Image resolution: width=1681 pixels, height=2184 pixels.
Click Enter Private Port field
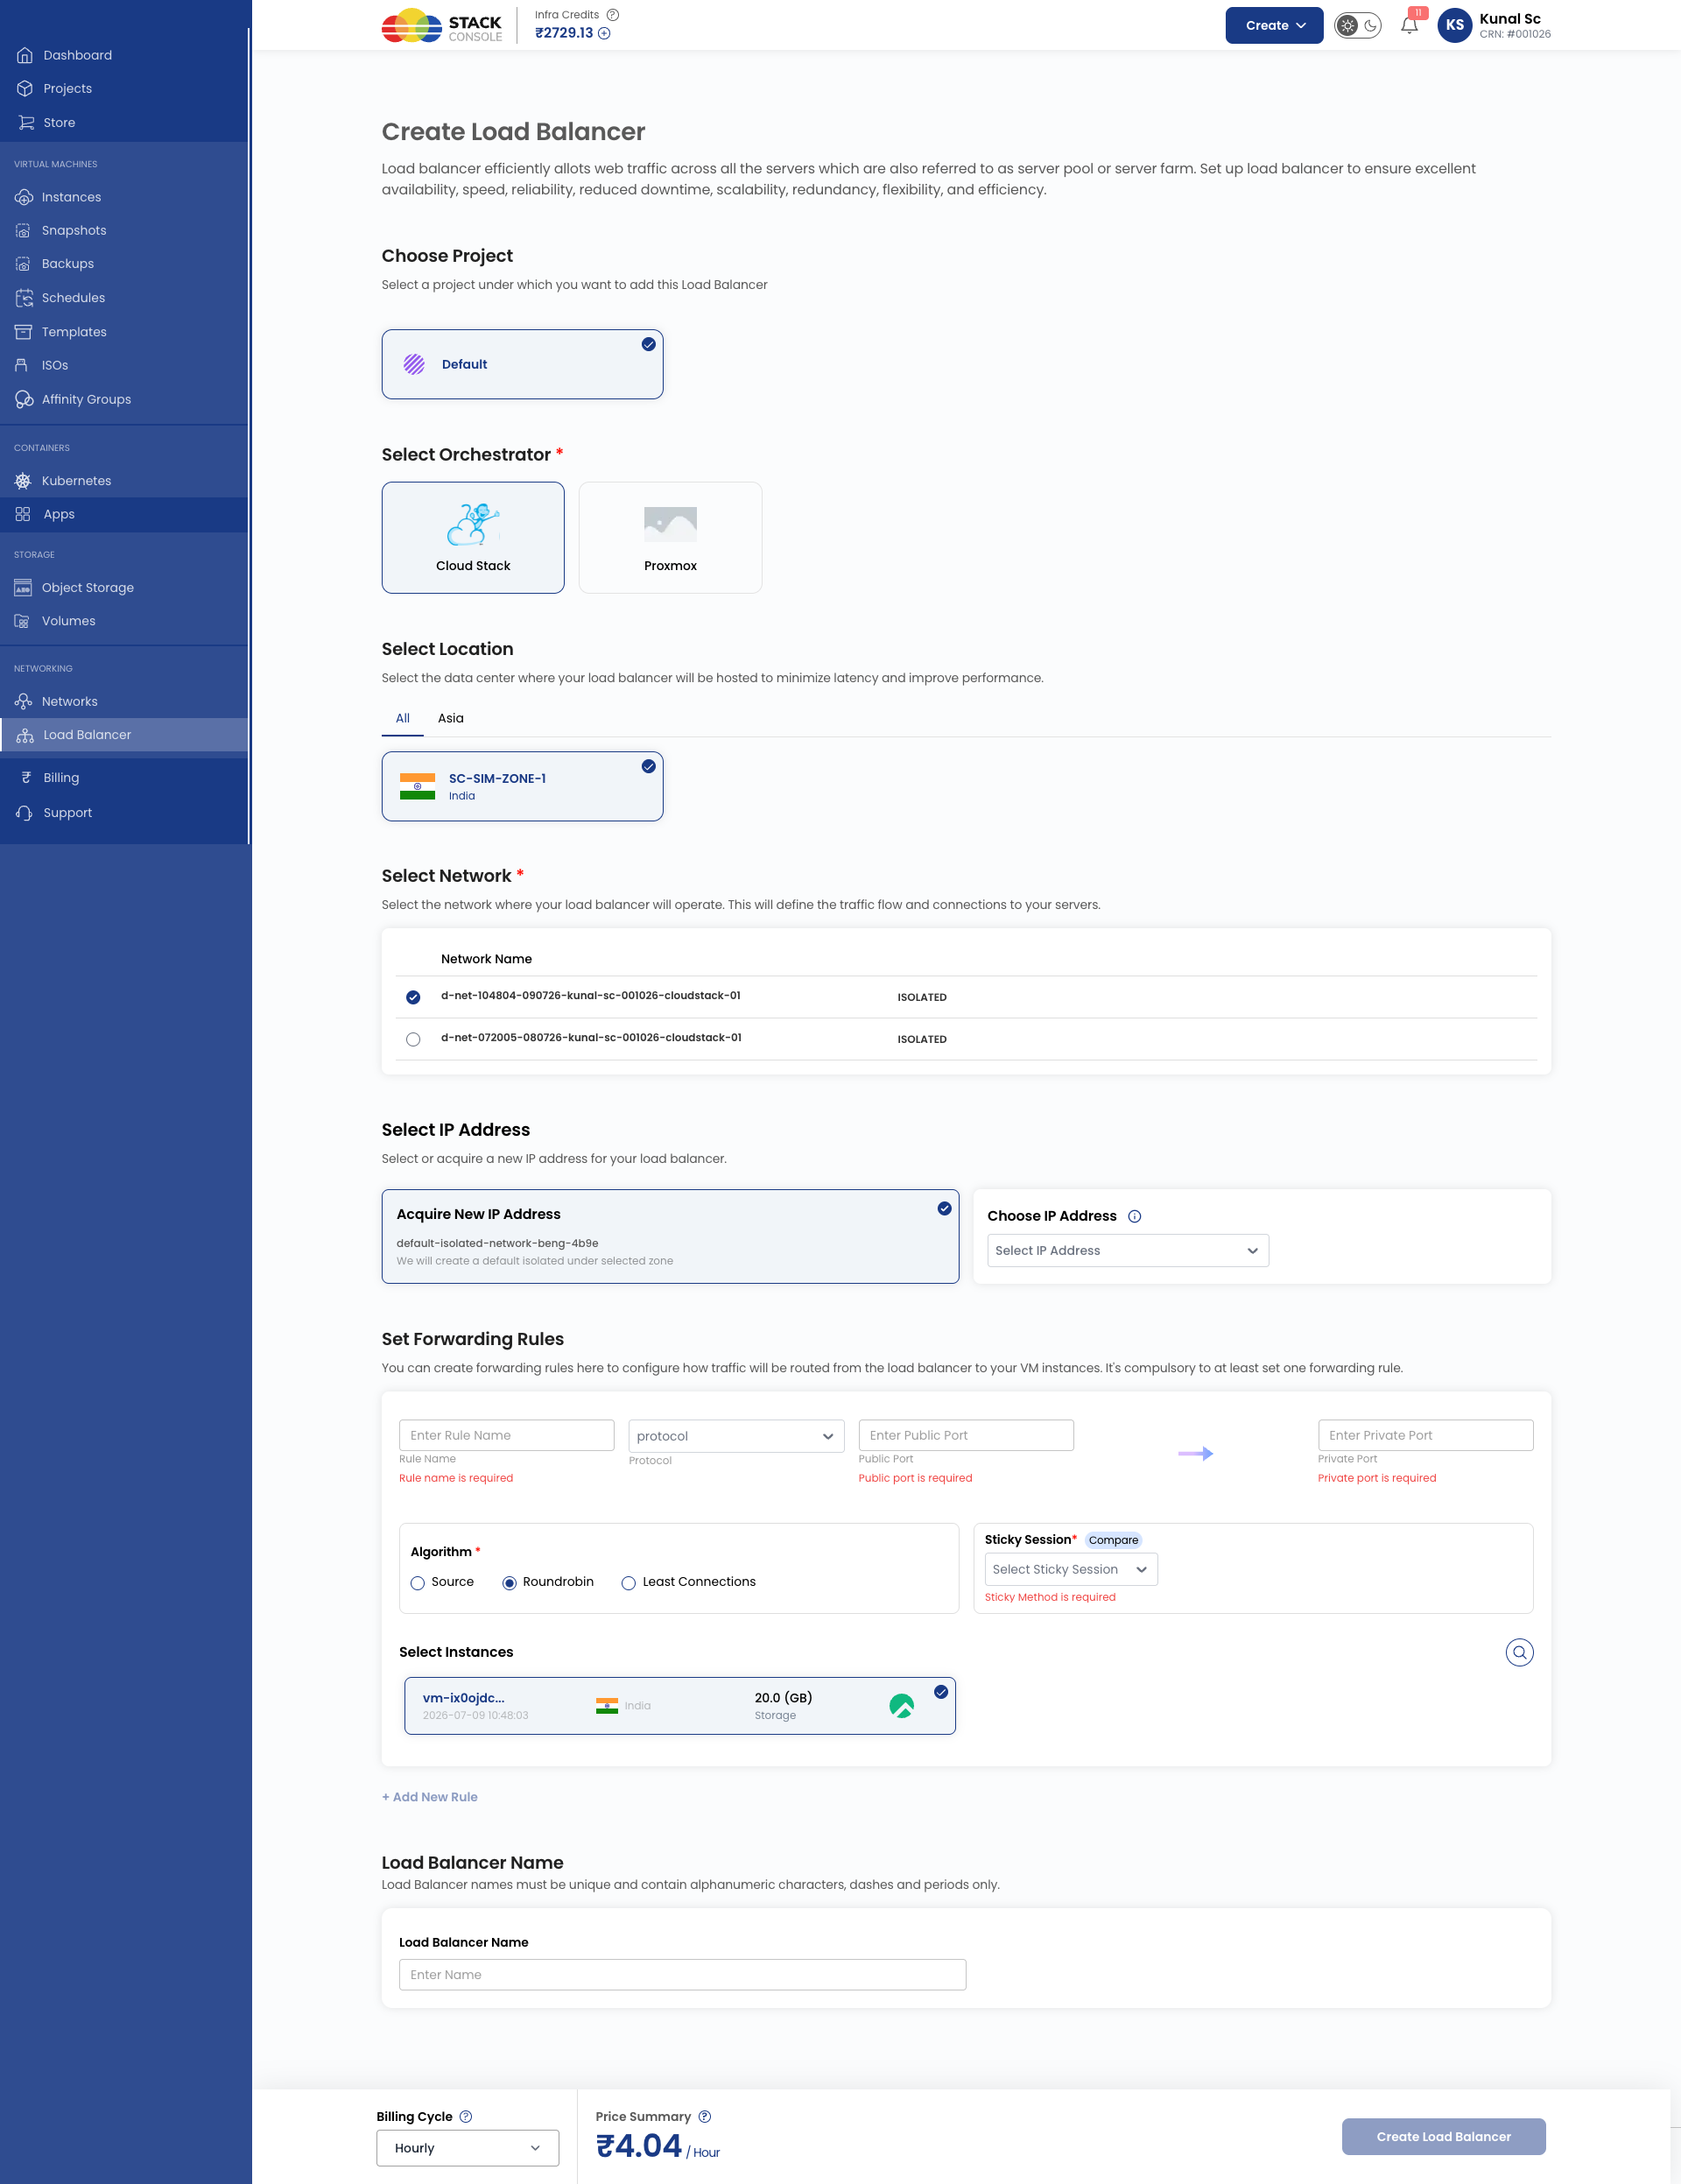click(x=1425, y=1435)
